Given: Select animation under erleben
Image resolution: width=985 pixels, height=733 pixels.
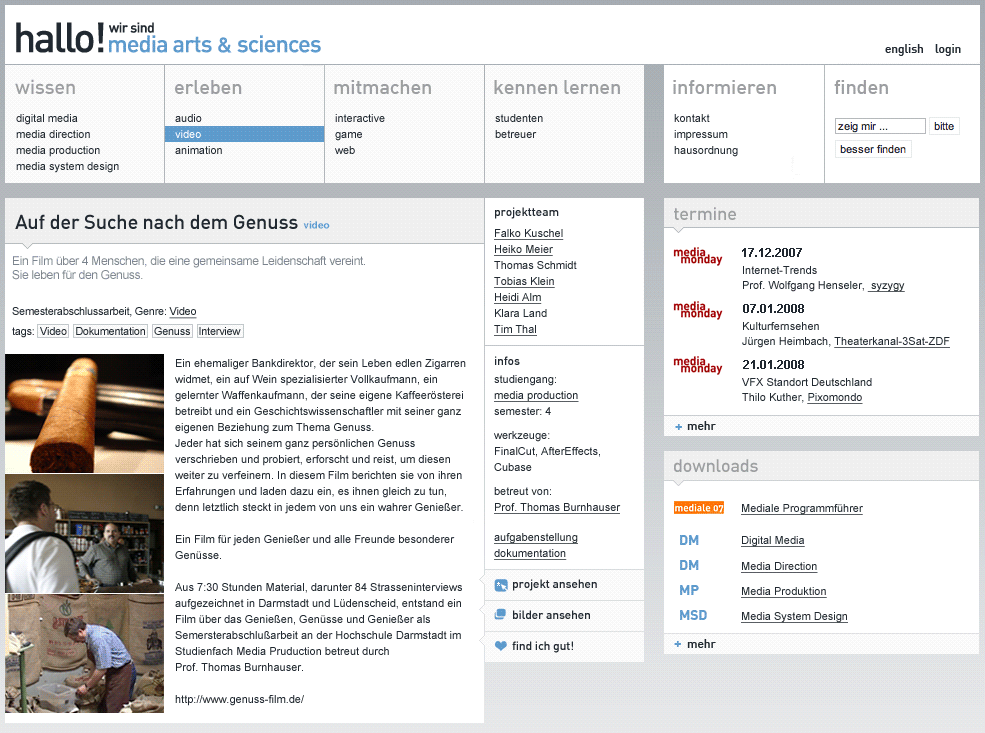Looking at the screenshot, I should 199,150.
